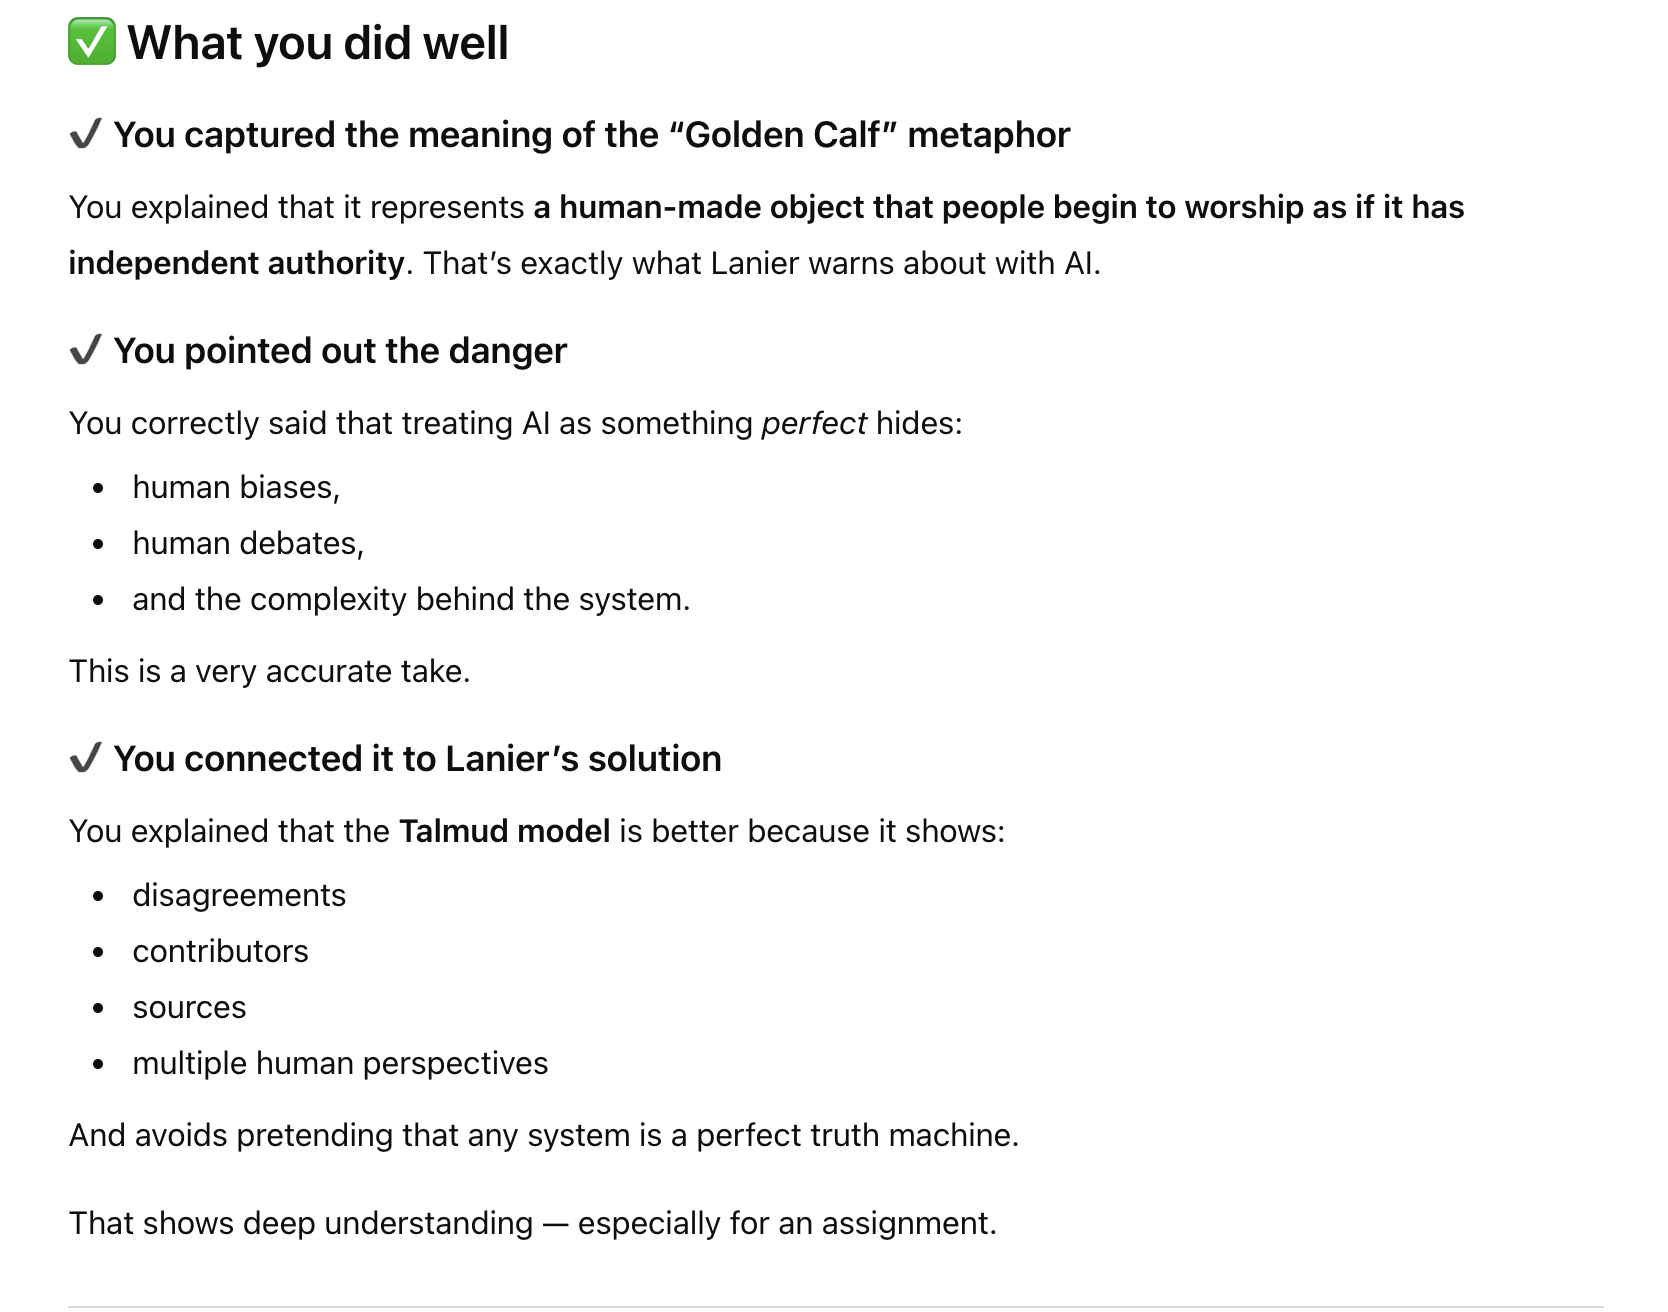Click the "You connected it to Lanier's solution" subheading

[417, 759]
